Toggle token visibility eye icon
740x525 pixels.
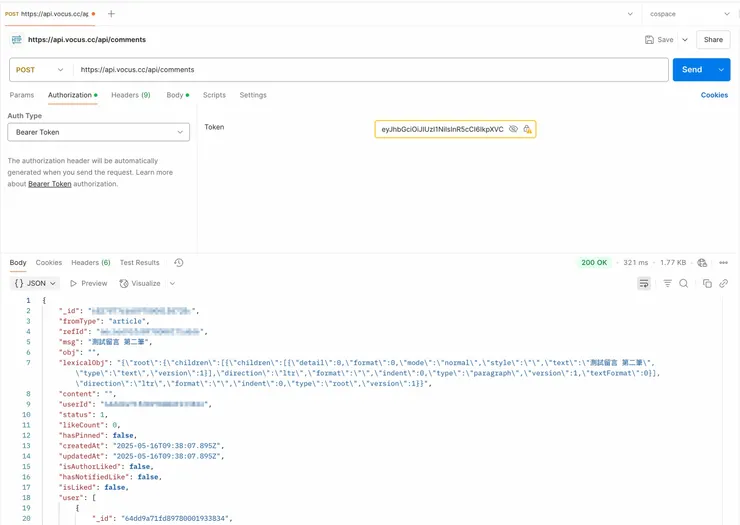pos(513,129)
